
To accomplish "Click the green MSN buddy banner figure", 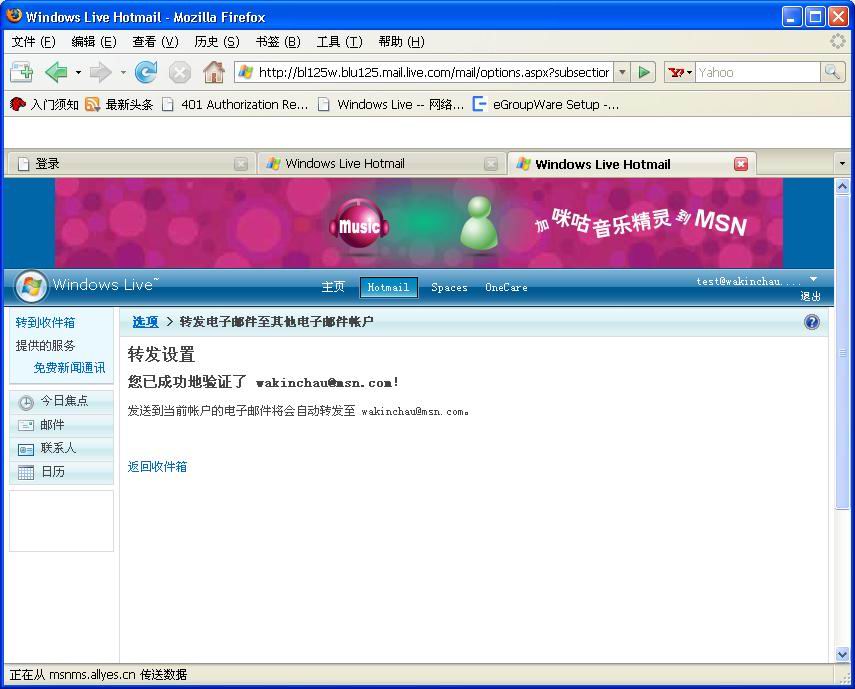I will click(479, 223).
